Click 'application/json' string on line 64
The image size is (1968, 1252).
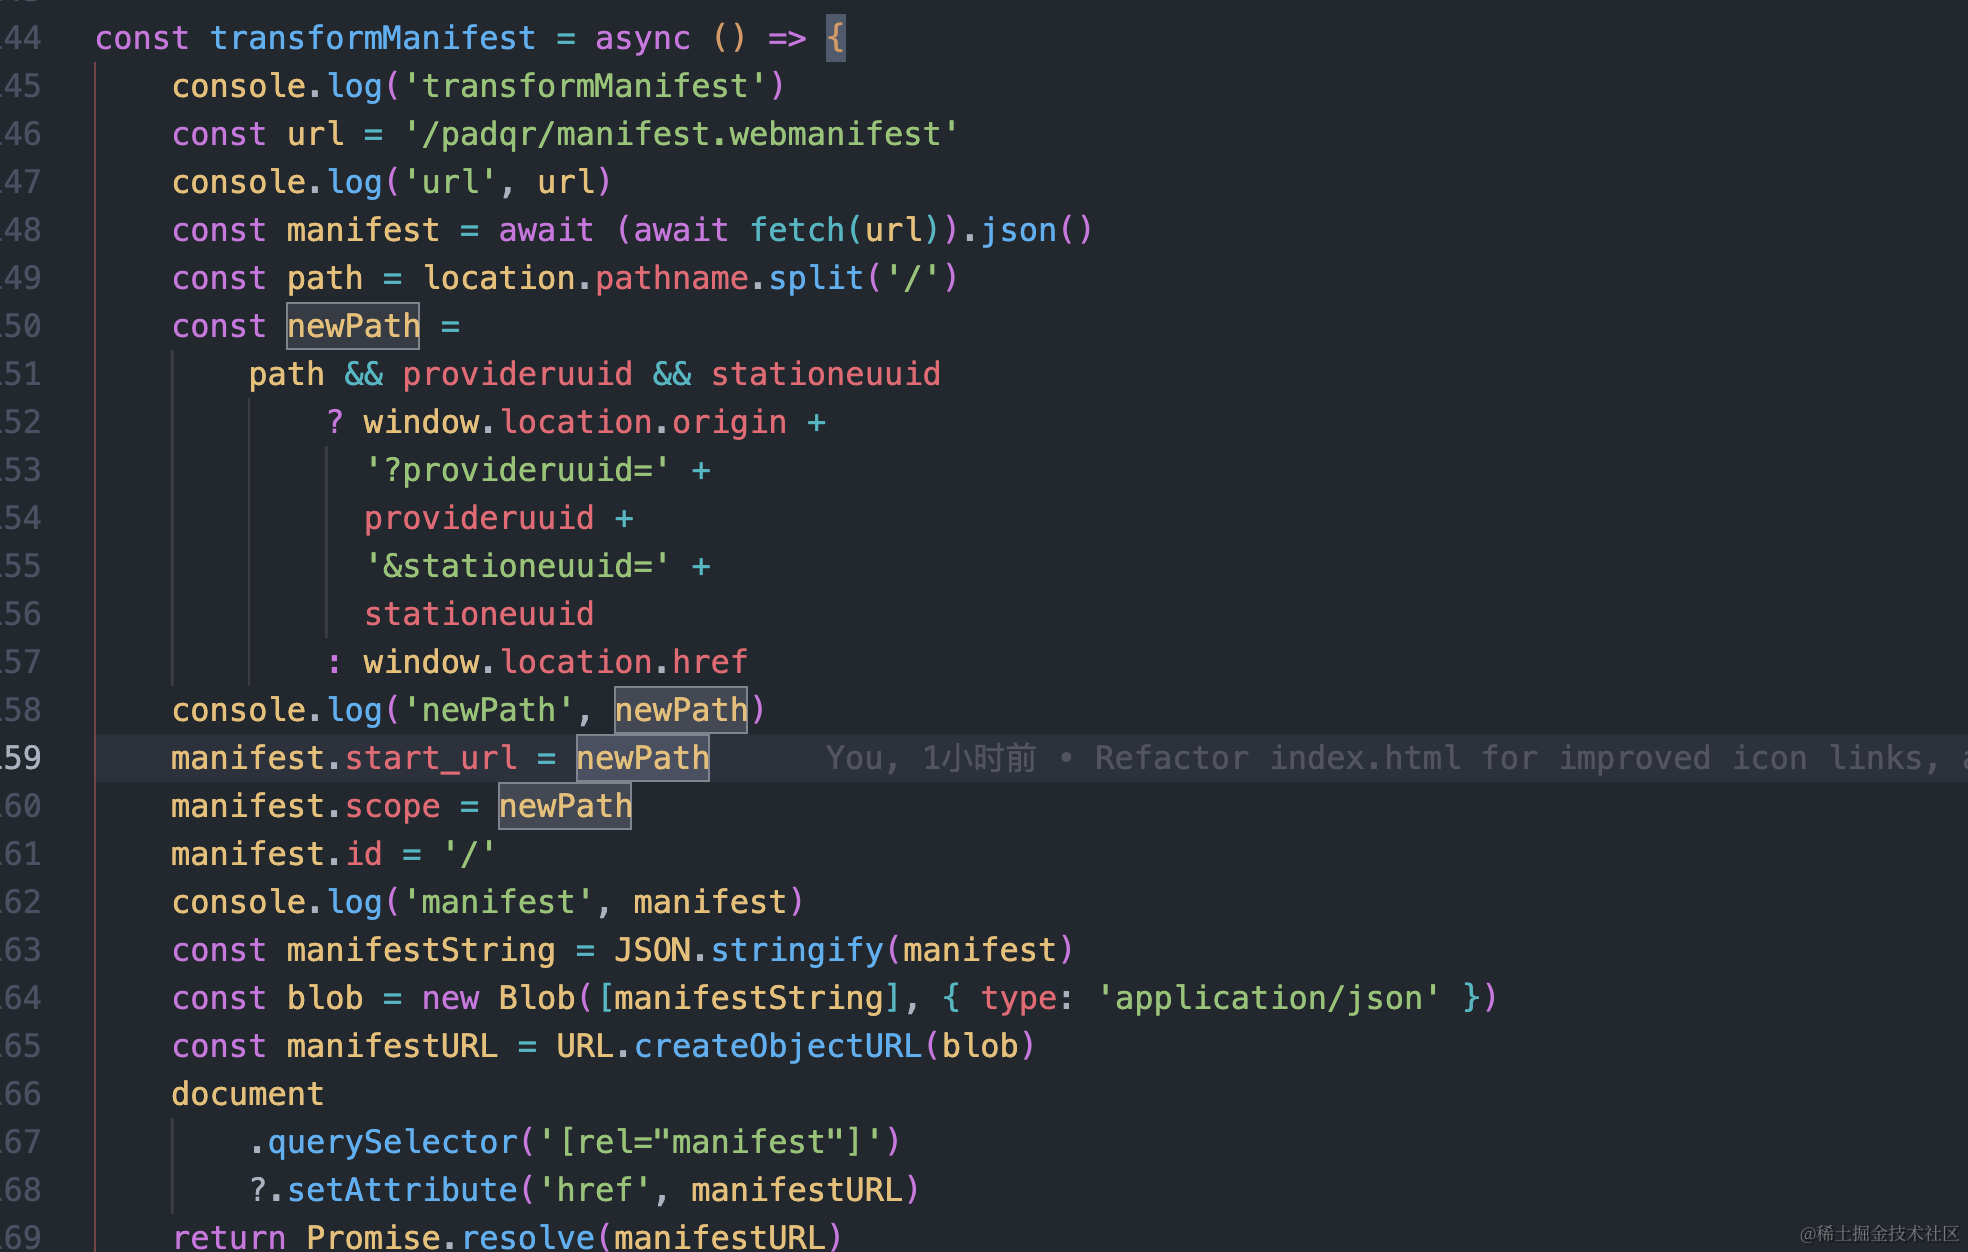click(1268, 998)
